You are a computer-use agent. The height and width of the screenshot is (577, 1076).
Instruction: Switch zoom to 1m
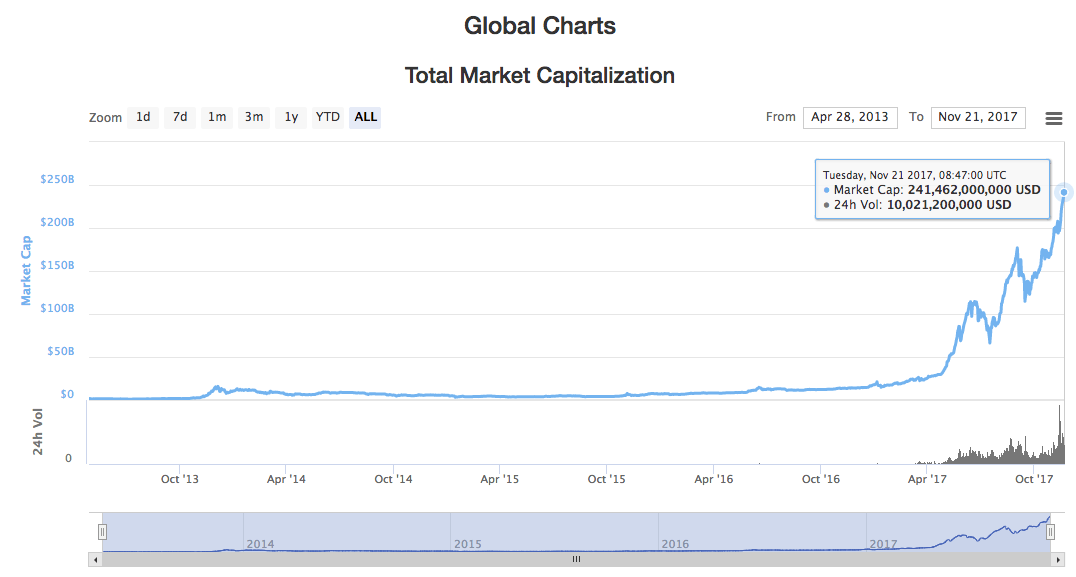tap(217, 117)
